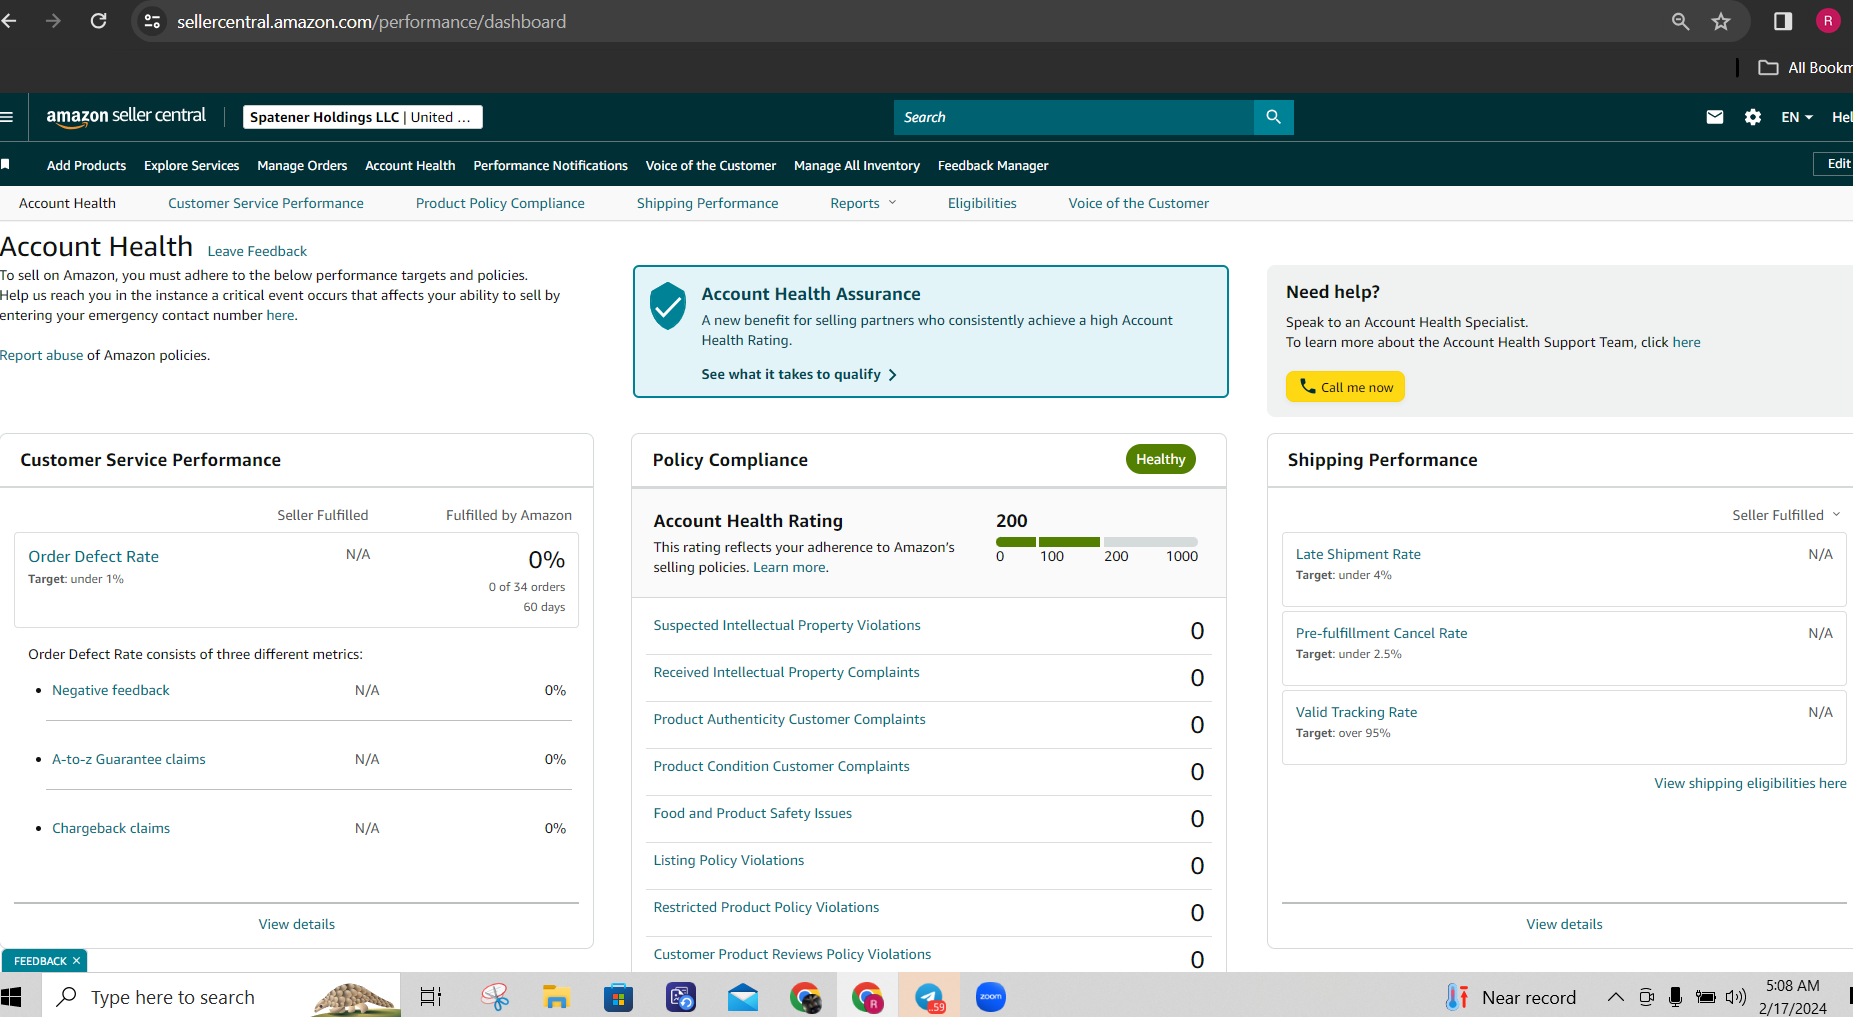This screenshot has height=1017, width=1853.
Task: Open the Seller Central hamburger menu
Action: point(7,117)
